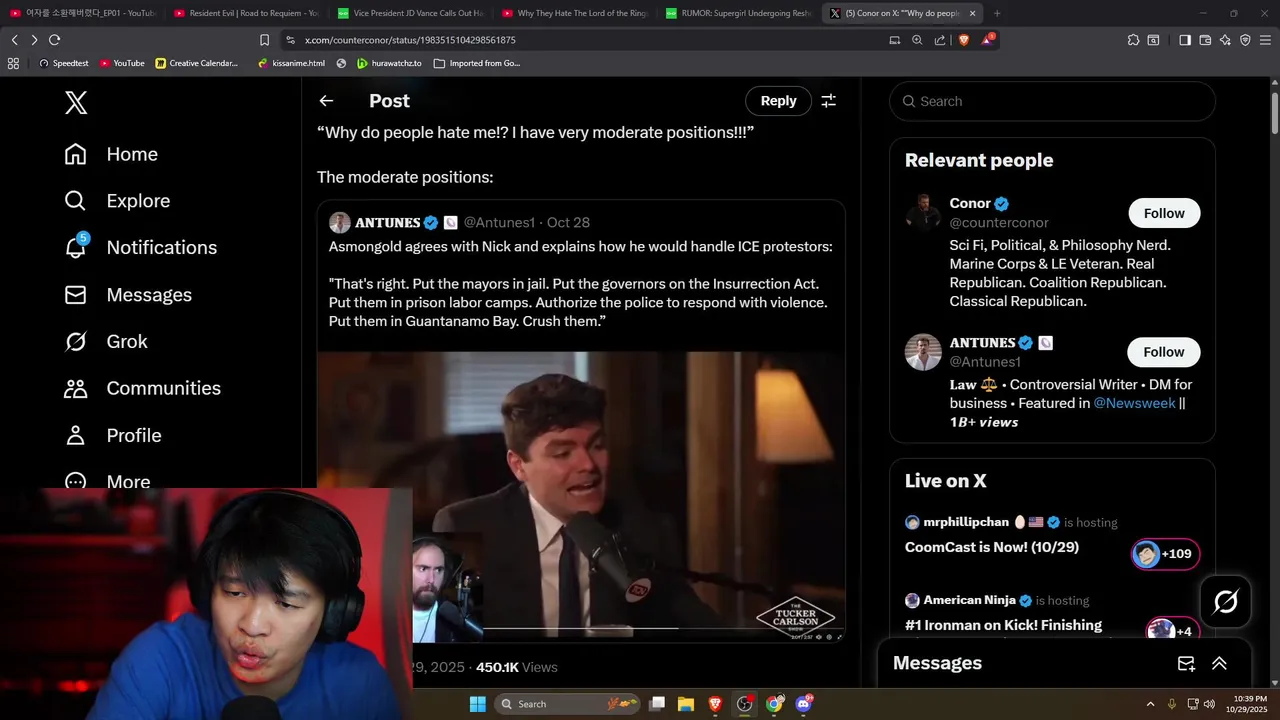Viewport: 1280px width, 720px height.
Task: Open CoomCast is Now live space
Action: point(992,547)
